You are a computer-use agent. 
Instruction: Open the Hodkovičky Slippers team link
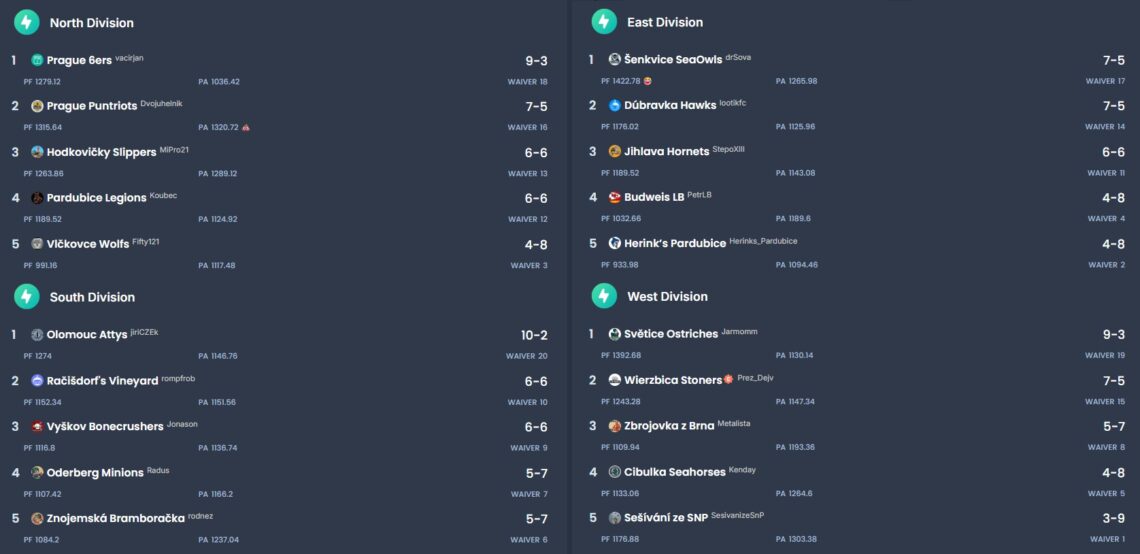coord(101,152)
